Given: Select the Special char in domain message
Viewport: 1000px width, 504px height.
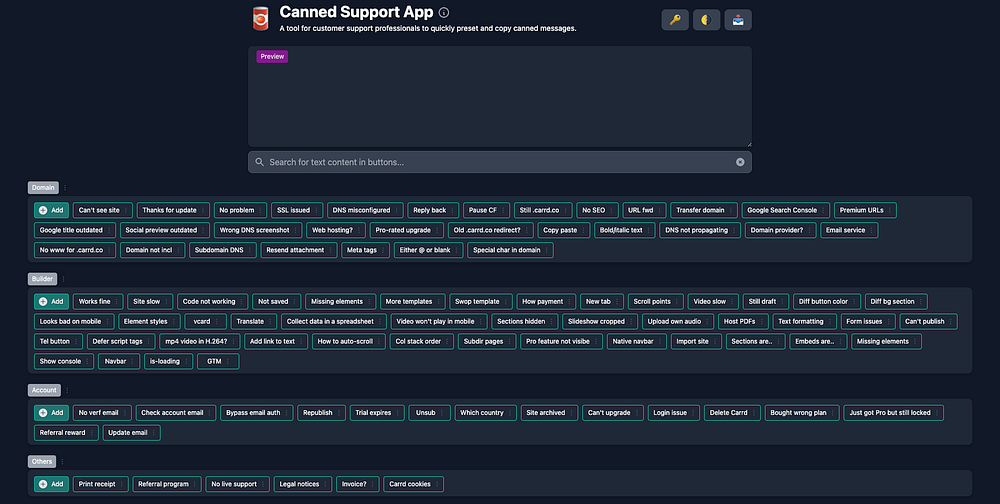Looking at the screenshot, I should (510, 250).
